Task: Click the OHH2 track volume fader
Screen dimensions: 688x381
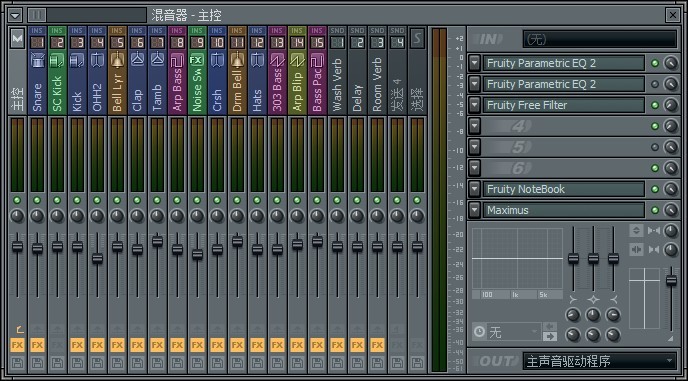Action: coord(97,258)
